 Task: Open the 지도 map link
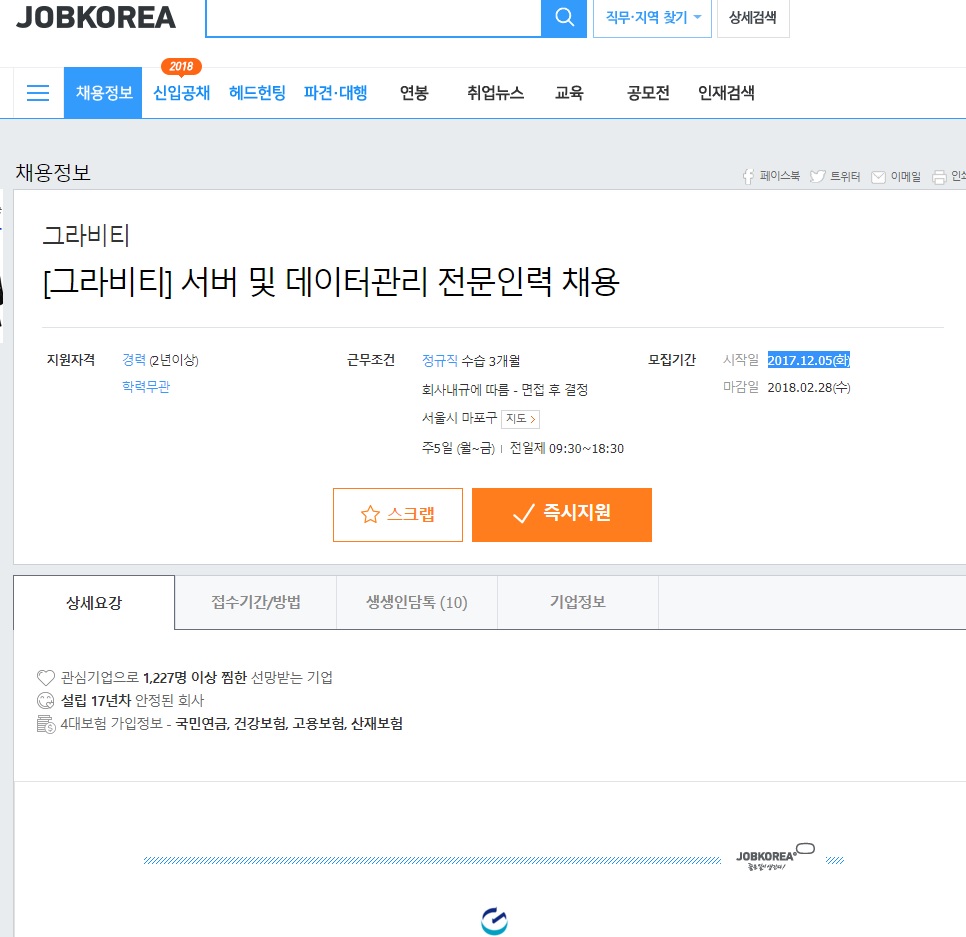[x=520, y=419]
